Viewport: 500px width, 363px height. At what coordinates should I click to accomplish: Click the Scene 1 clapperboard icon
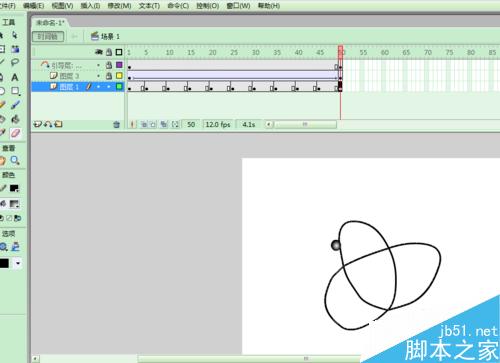point(95,36)
